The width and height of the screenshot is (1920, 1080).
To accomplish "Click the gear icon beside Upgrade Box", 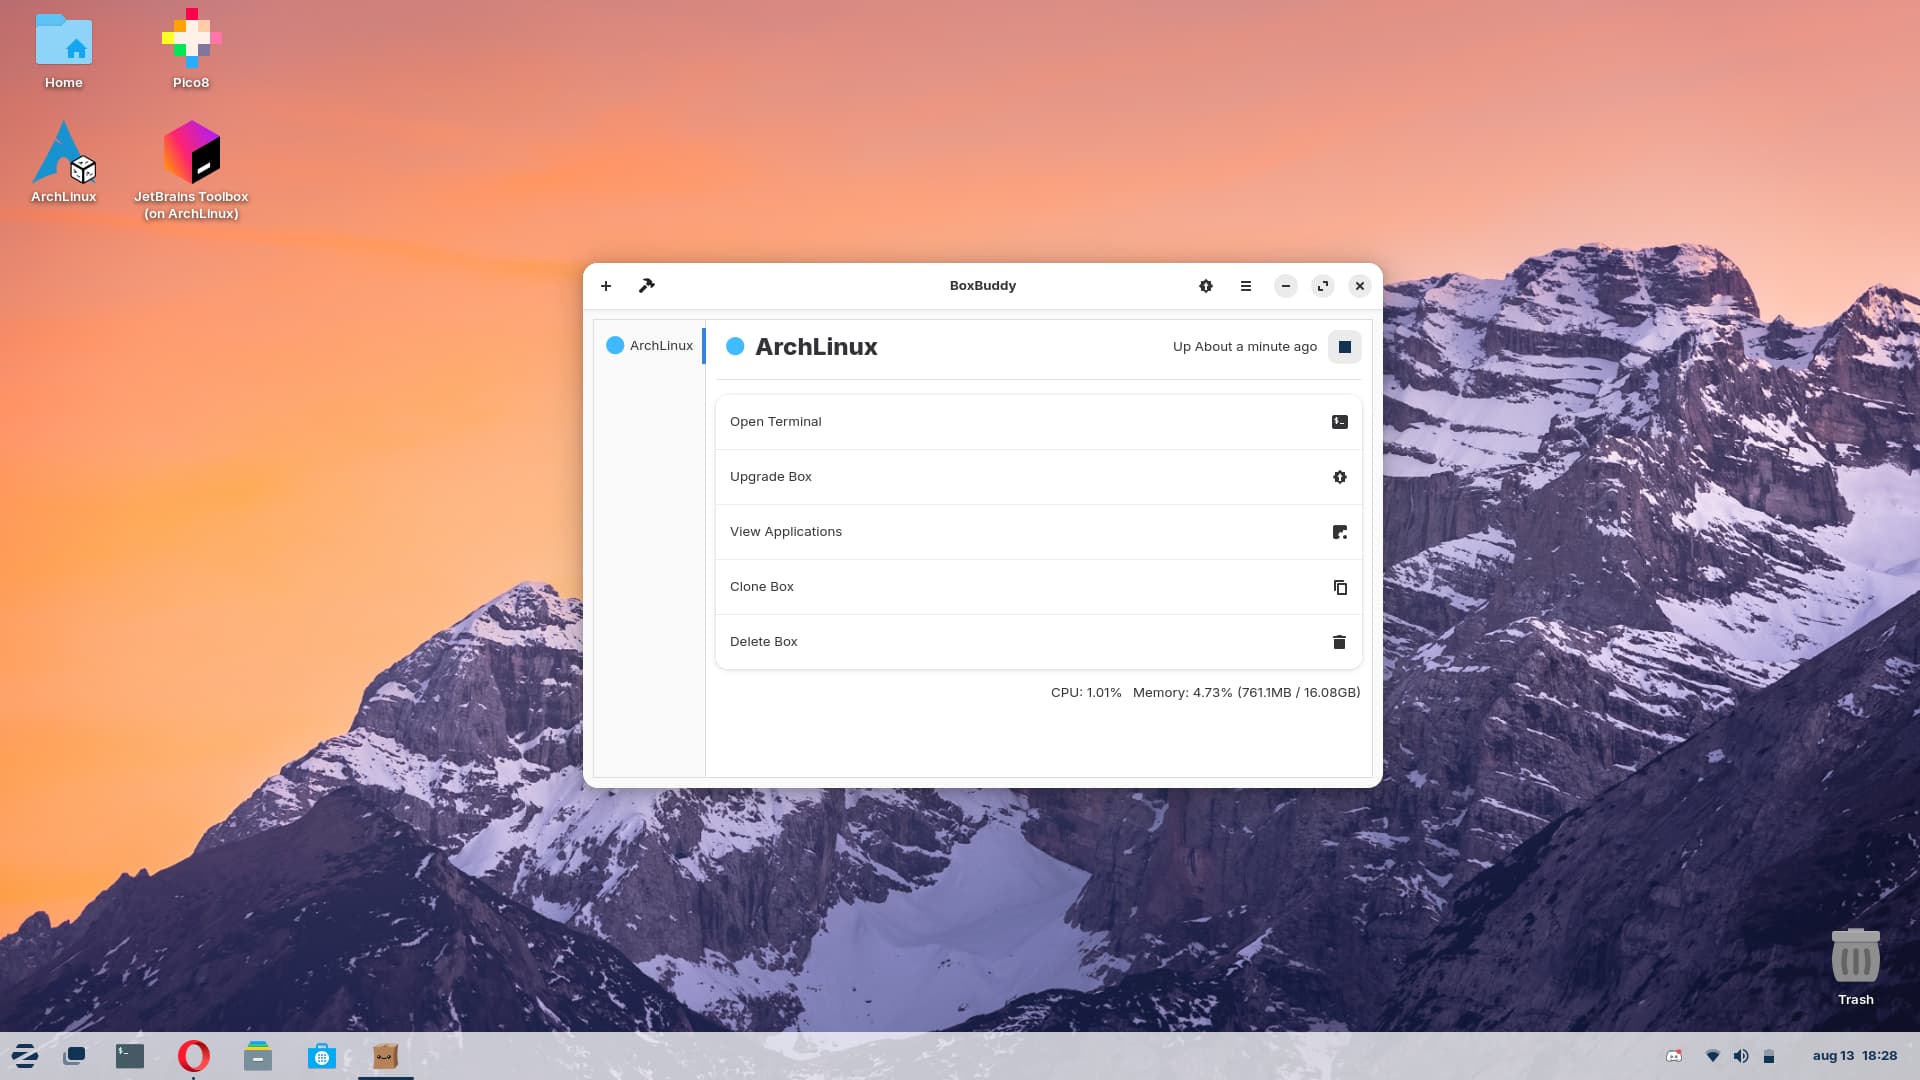I will [1340, 477].
